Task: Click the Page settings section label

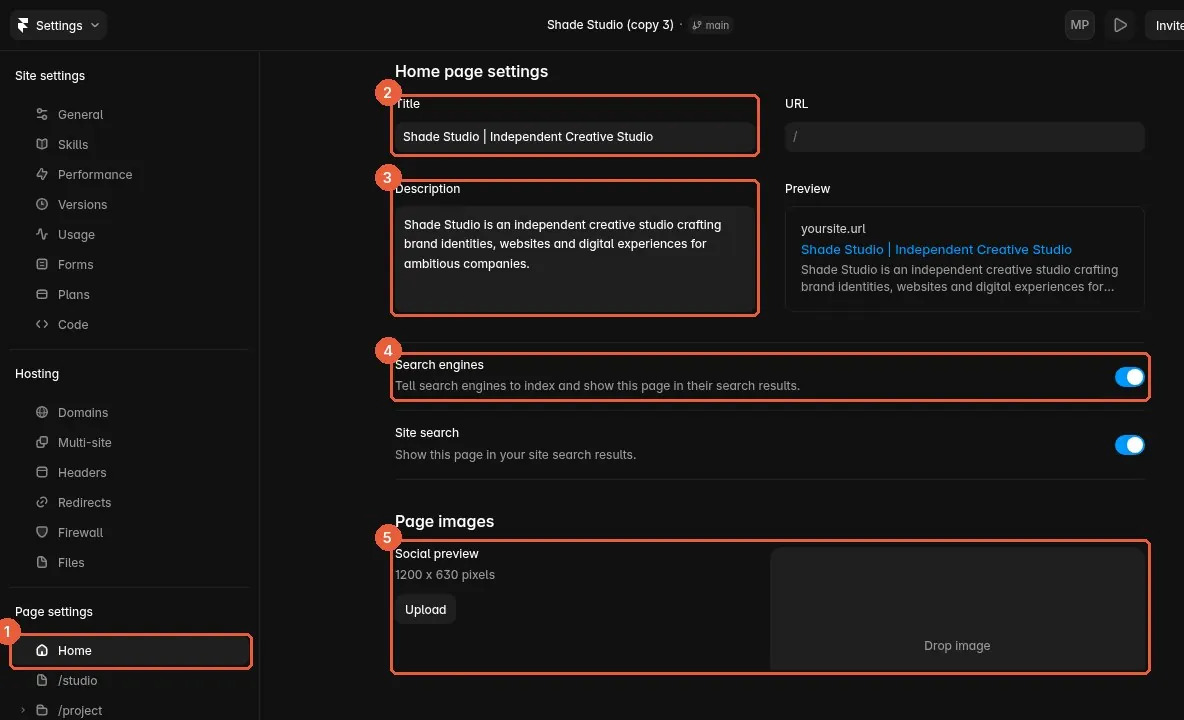Action: point(54,611)
